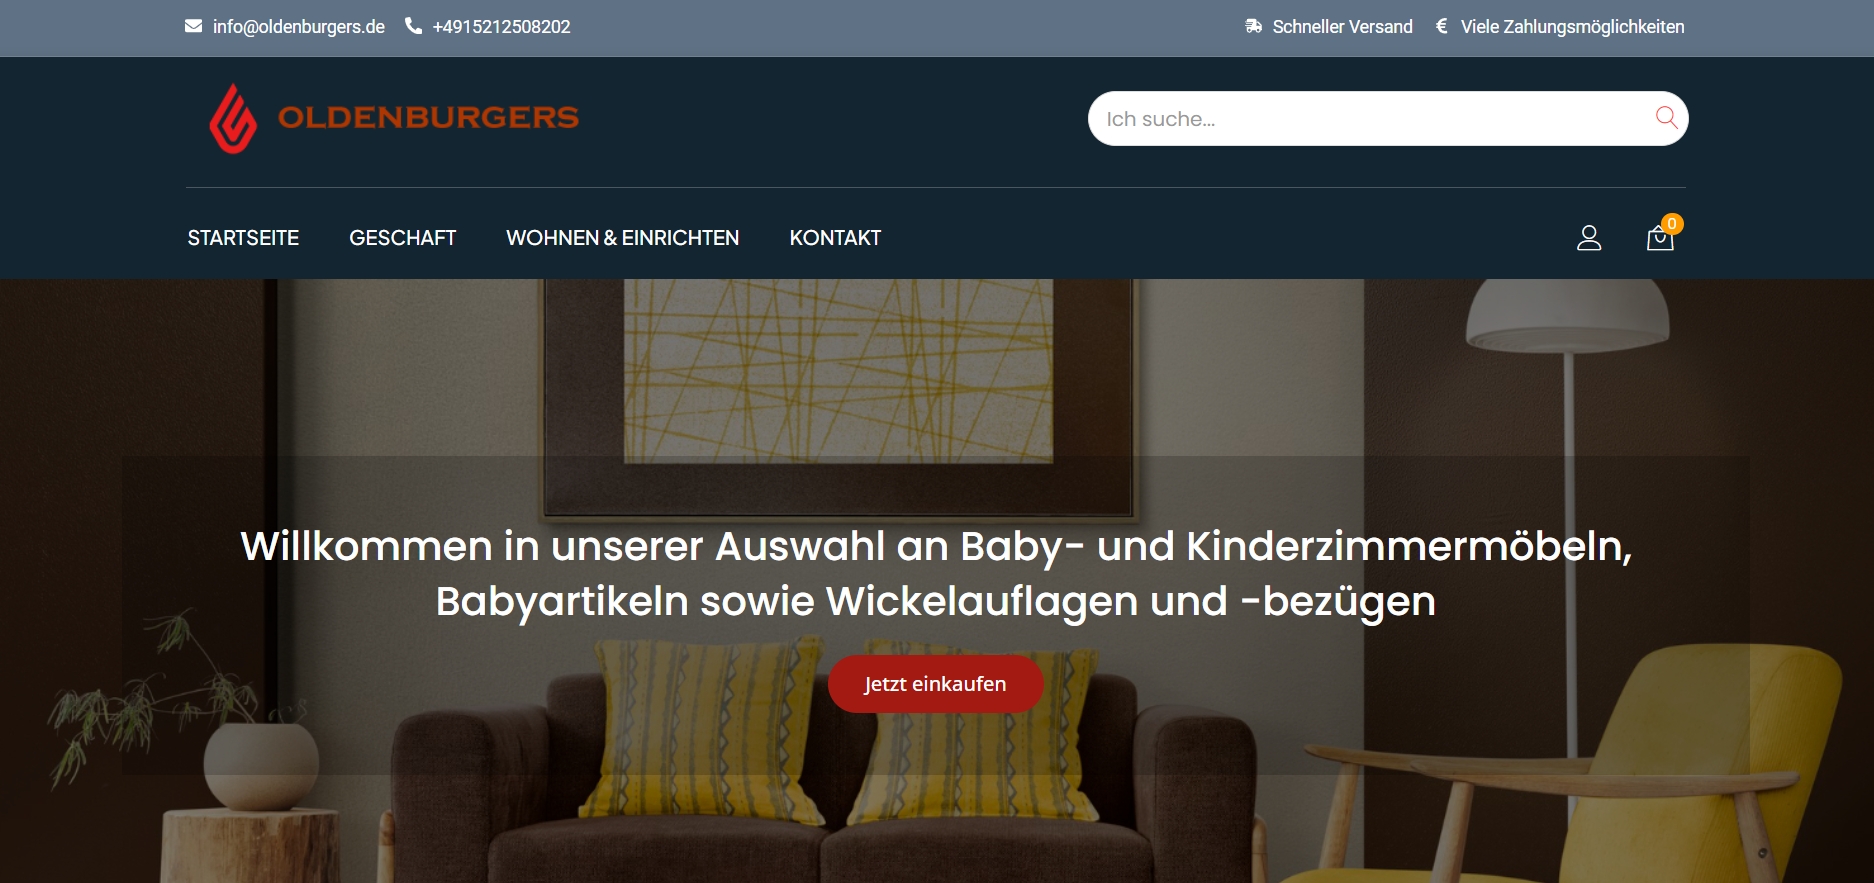The width and height of the screenshot is (1874, 883).
Task: Go to the KONTAKT page
Action: coord(836,238)
